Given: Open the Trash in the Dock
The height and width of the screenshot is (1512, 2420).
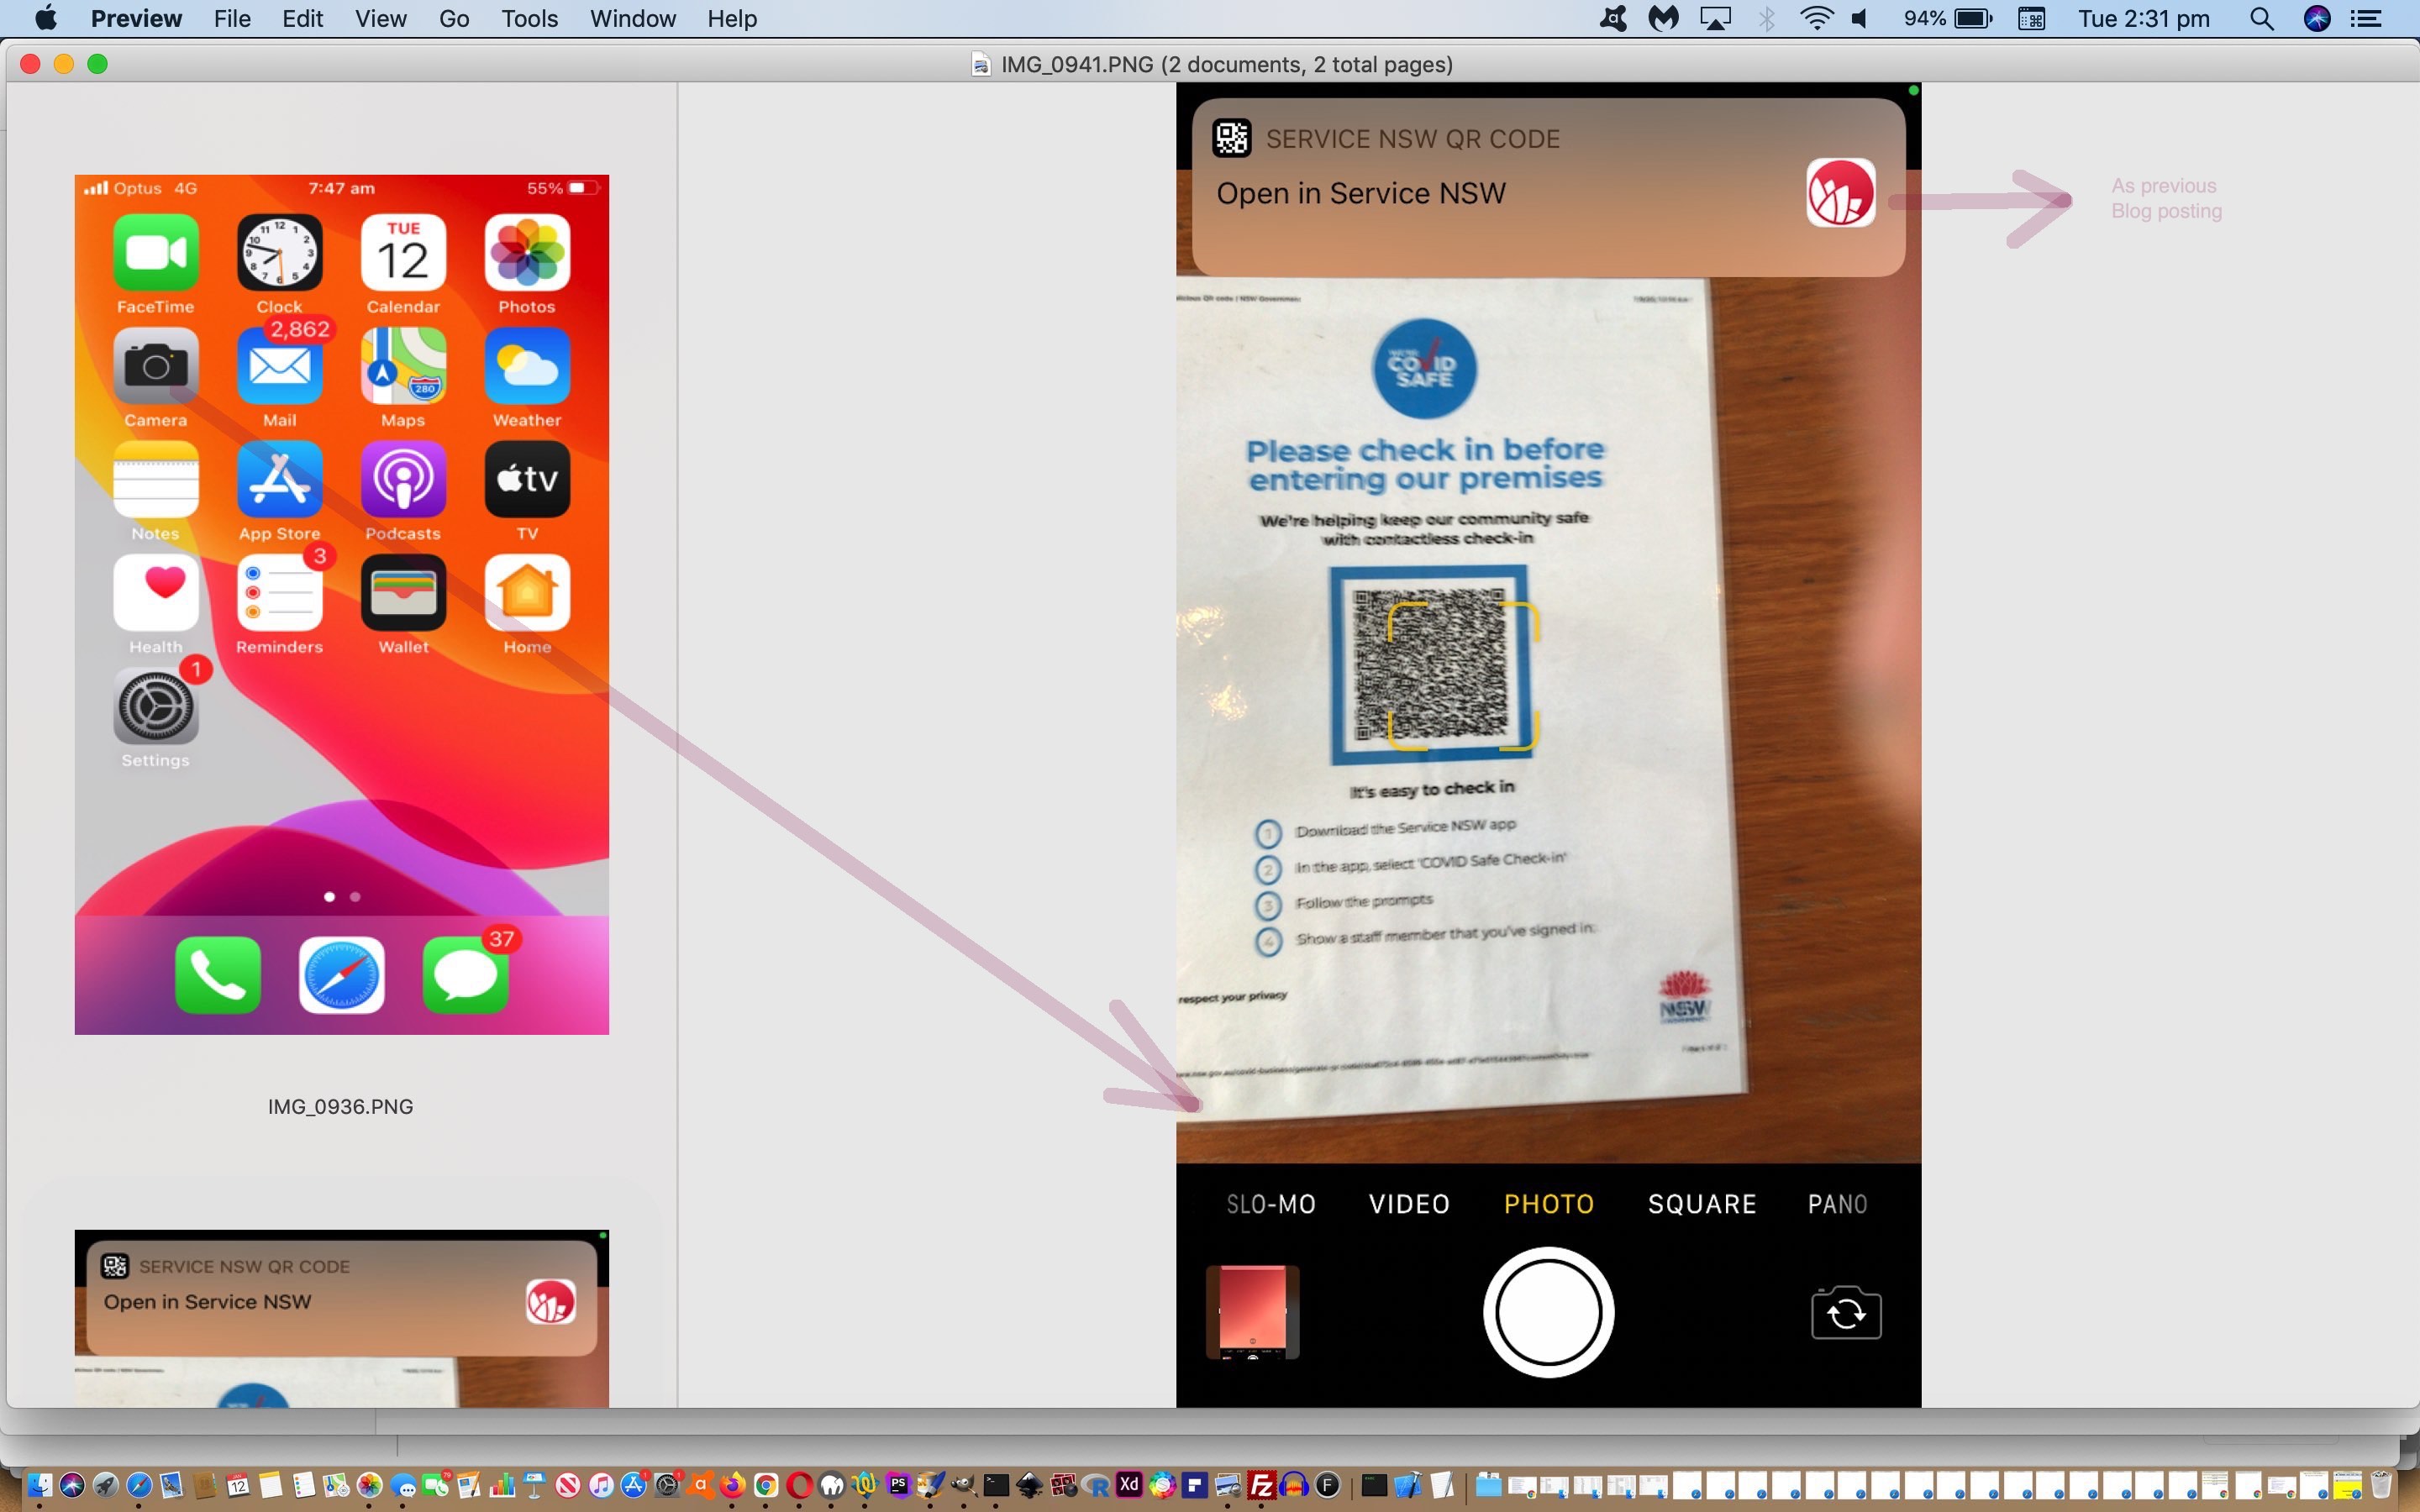Looking at the screenshot, I should pyautogui.click(x=2381, y=1485).
